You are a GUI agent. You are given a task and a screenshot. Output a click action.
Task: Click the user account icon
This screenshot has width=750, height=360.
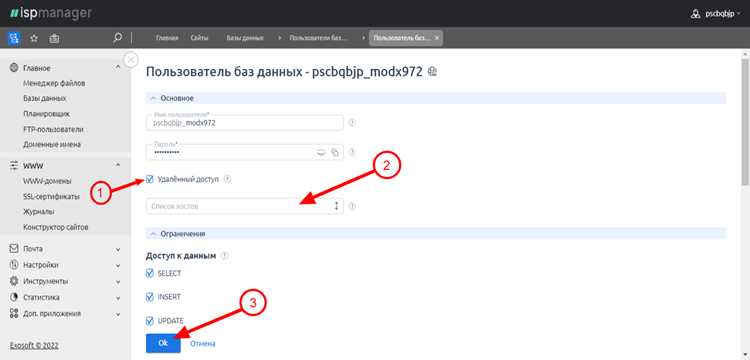695,14
